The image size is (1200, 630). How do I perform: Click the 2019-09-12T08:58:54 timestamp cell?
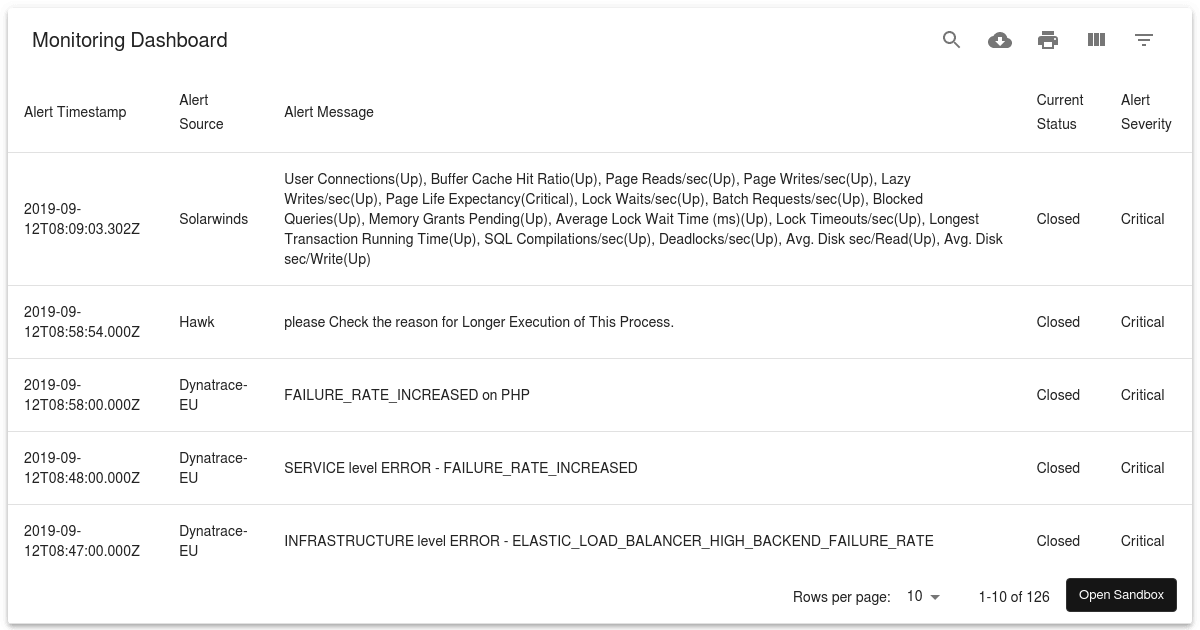[x=82, y=322]
